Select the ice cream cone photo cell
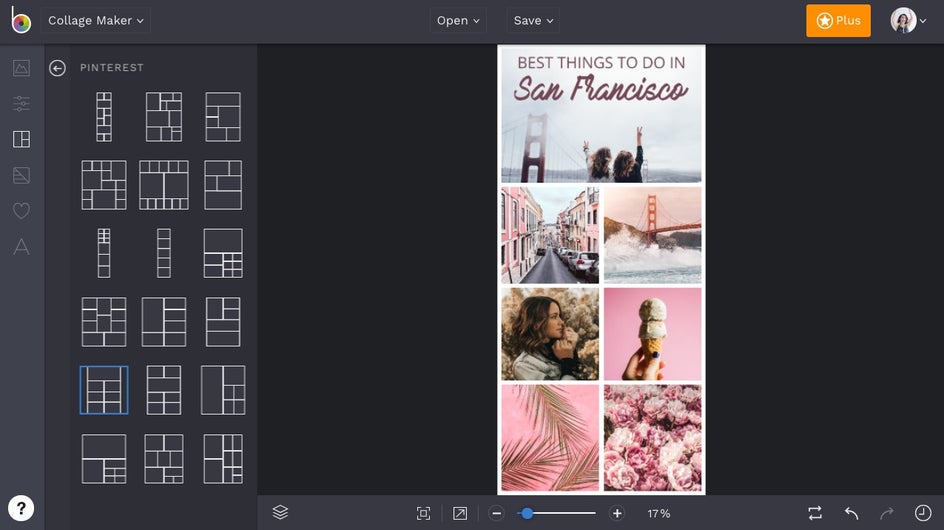944x530 pixels. coord(653,334)
